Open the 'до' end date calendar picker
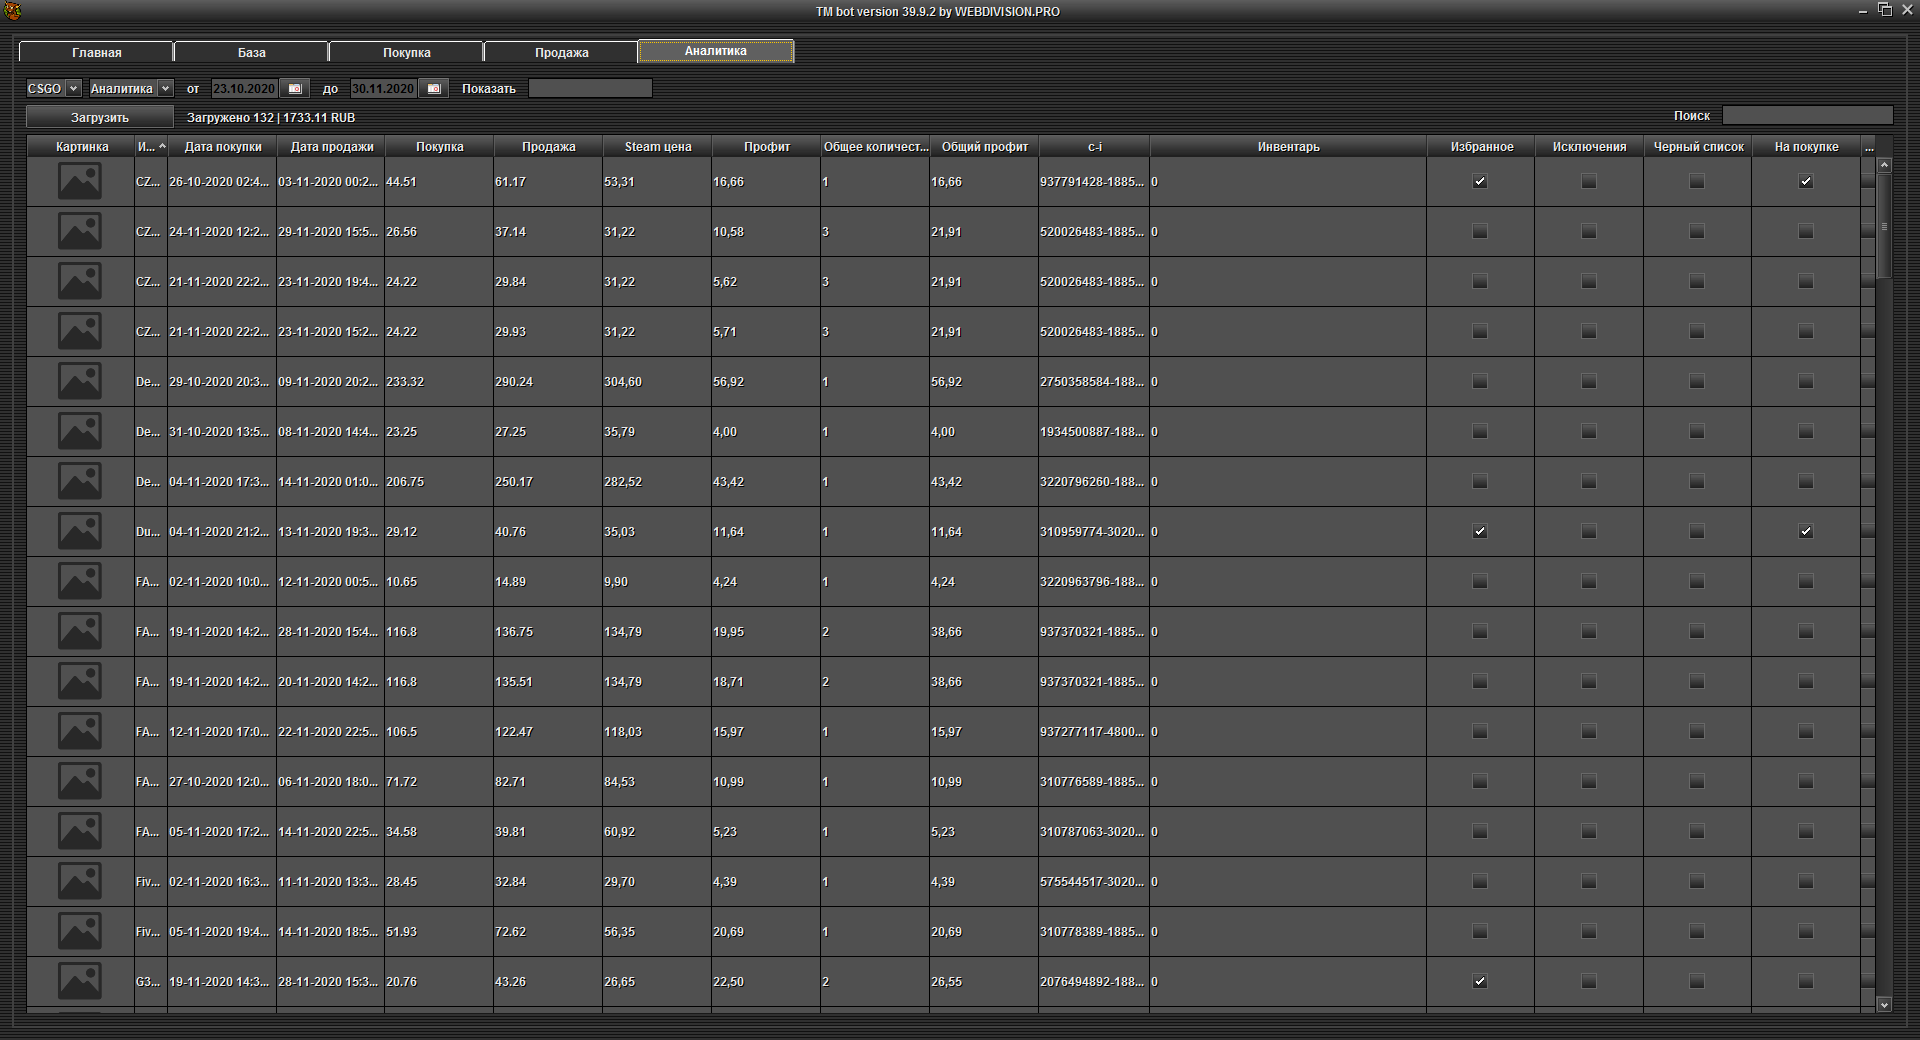Image resolution: width=1920 pixels, height=1040 pixels. (x=433, y=89)
